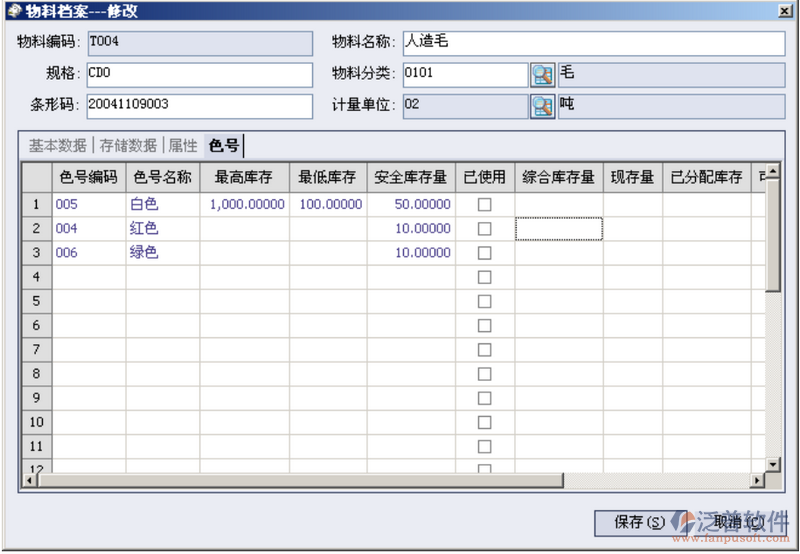800x554 pixels.
Task: Click the vertical scrollbar thumb of the grid
Action: 773,235
